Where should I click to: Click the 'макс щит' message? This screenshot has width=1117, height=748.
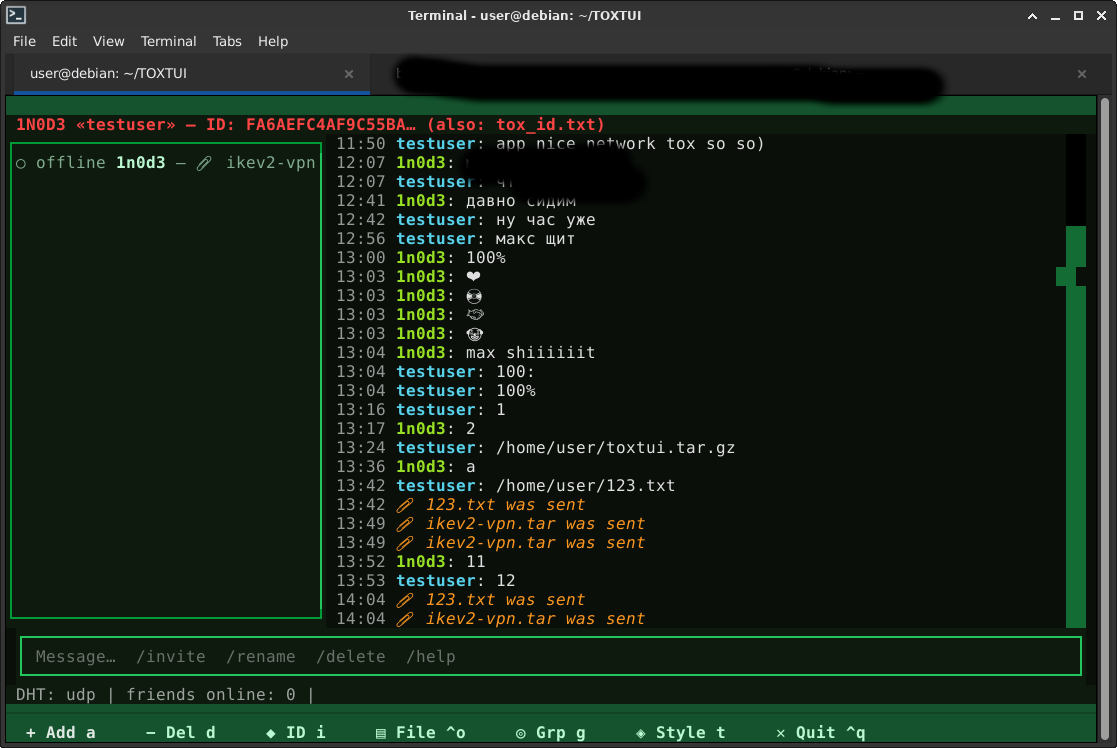click(x=535, y=239)
